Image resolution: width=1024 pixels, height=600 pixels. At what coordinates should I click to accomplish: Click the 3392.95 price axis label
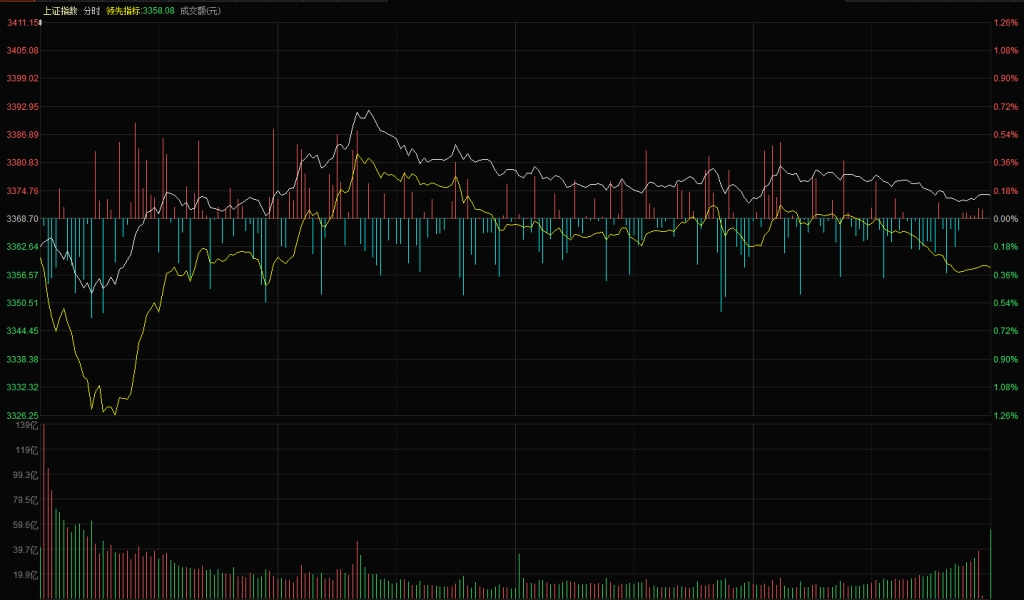pos(21,106)
